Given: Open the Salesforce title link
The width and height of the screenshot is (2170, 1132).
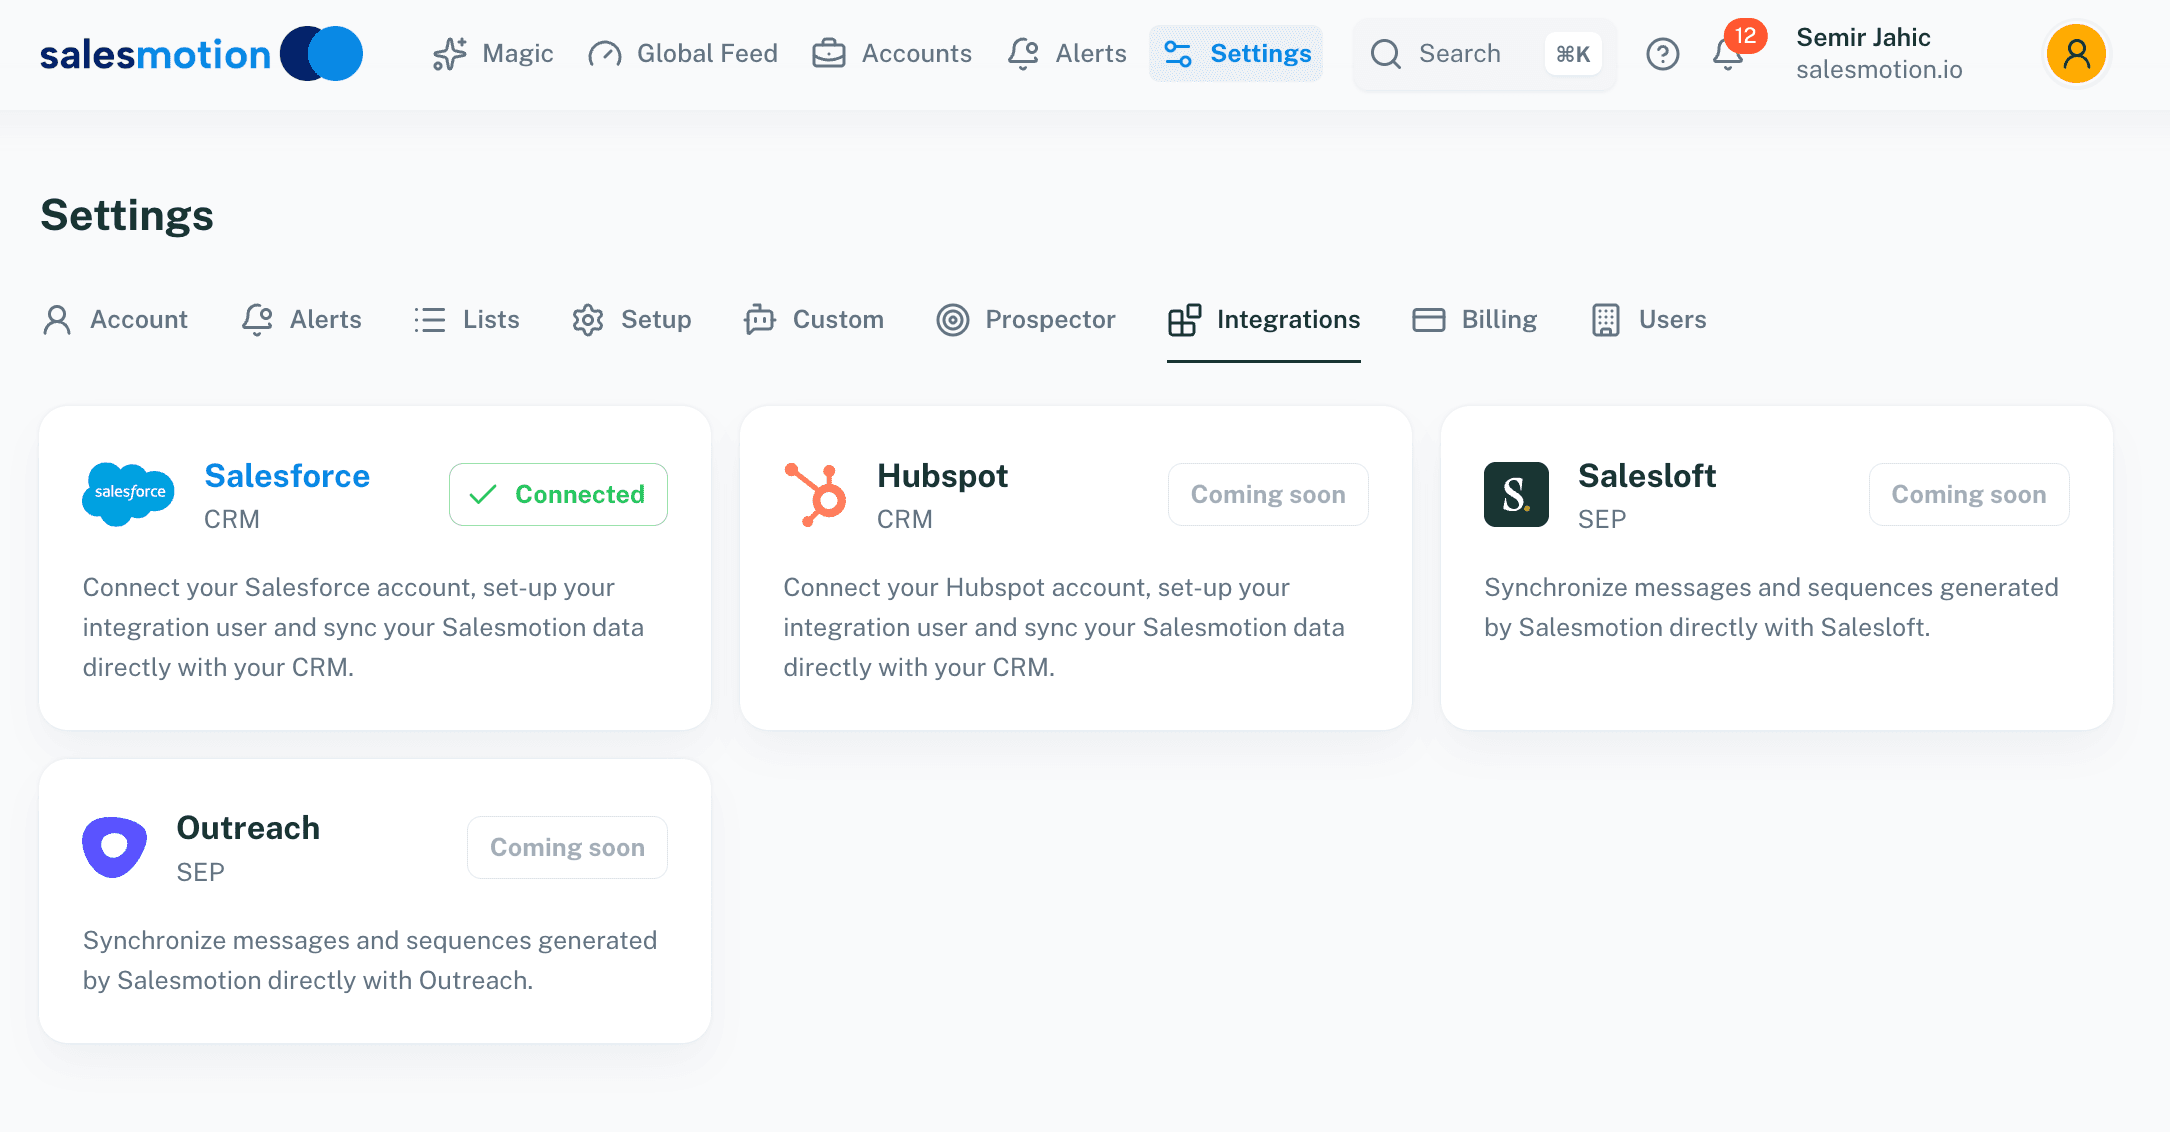Looking at the screenshot, I should coord(287,476).
